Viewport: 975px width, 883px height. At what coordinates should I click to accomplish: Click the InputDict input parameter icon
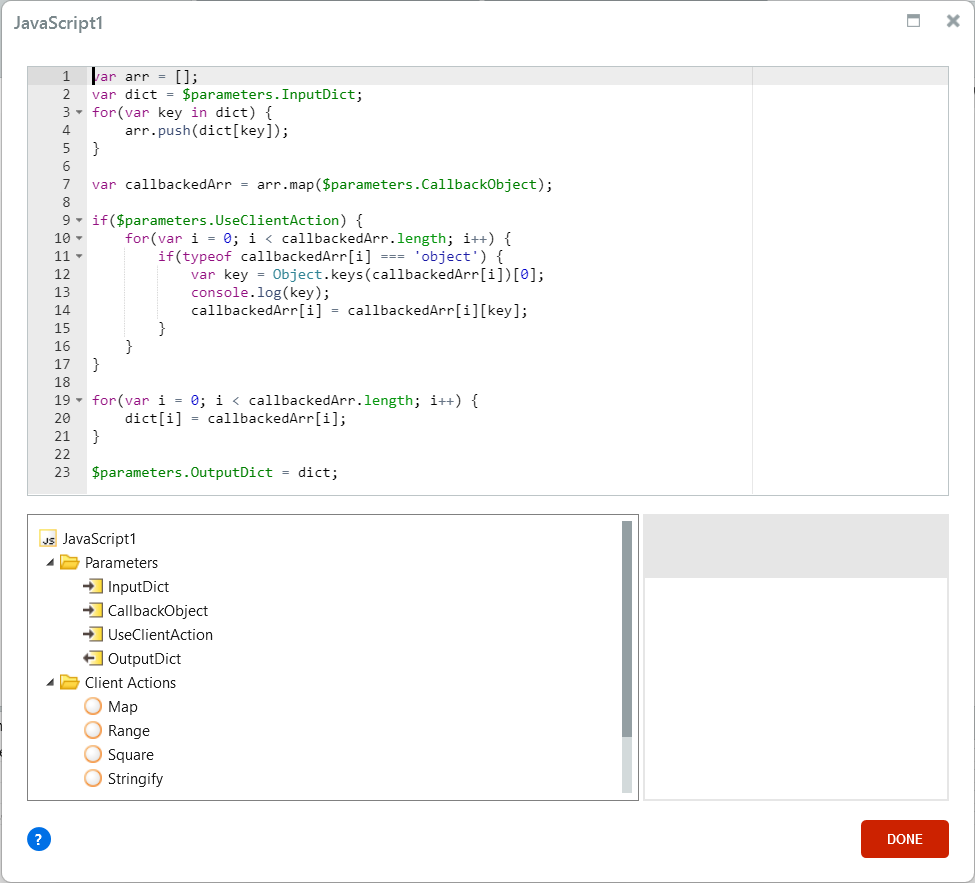pyautogui.click(x=93, y=586)
